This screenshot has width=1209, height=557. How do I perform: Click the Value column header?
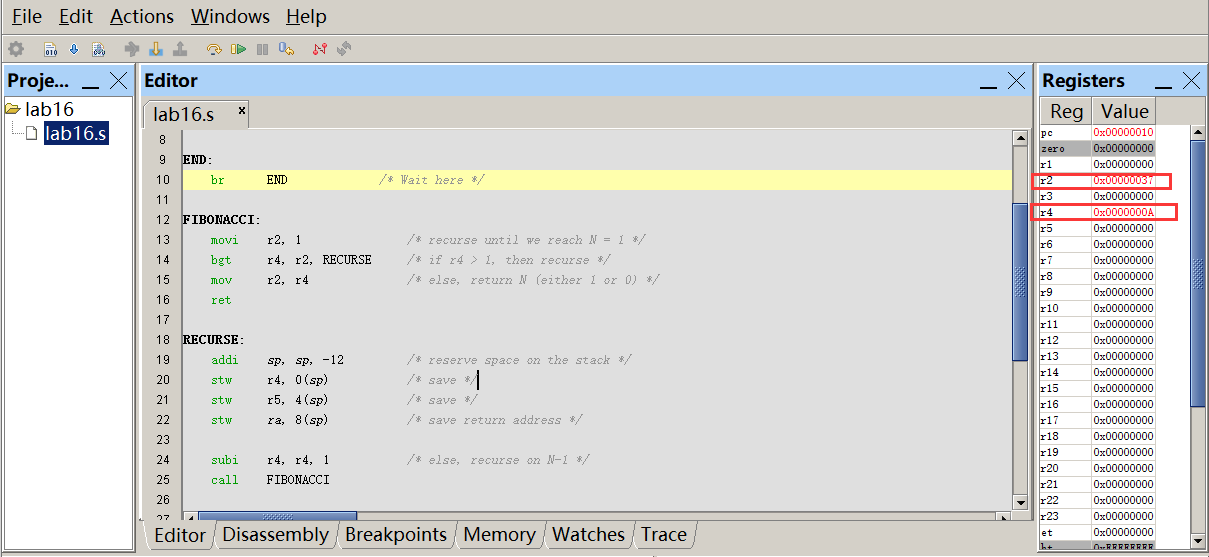click(x=1125, y=111)
